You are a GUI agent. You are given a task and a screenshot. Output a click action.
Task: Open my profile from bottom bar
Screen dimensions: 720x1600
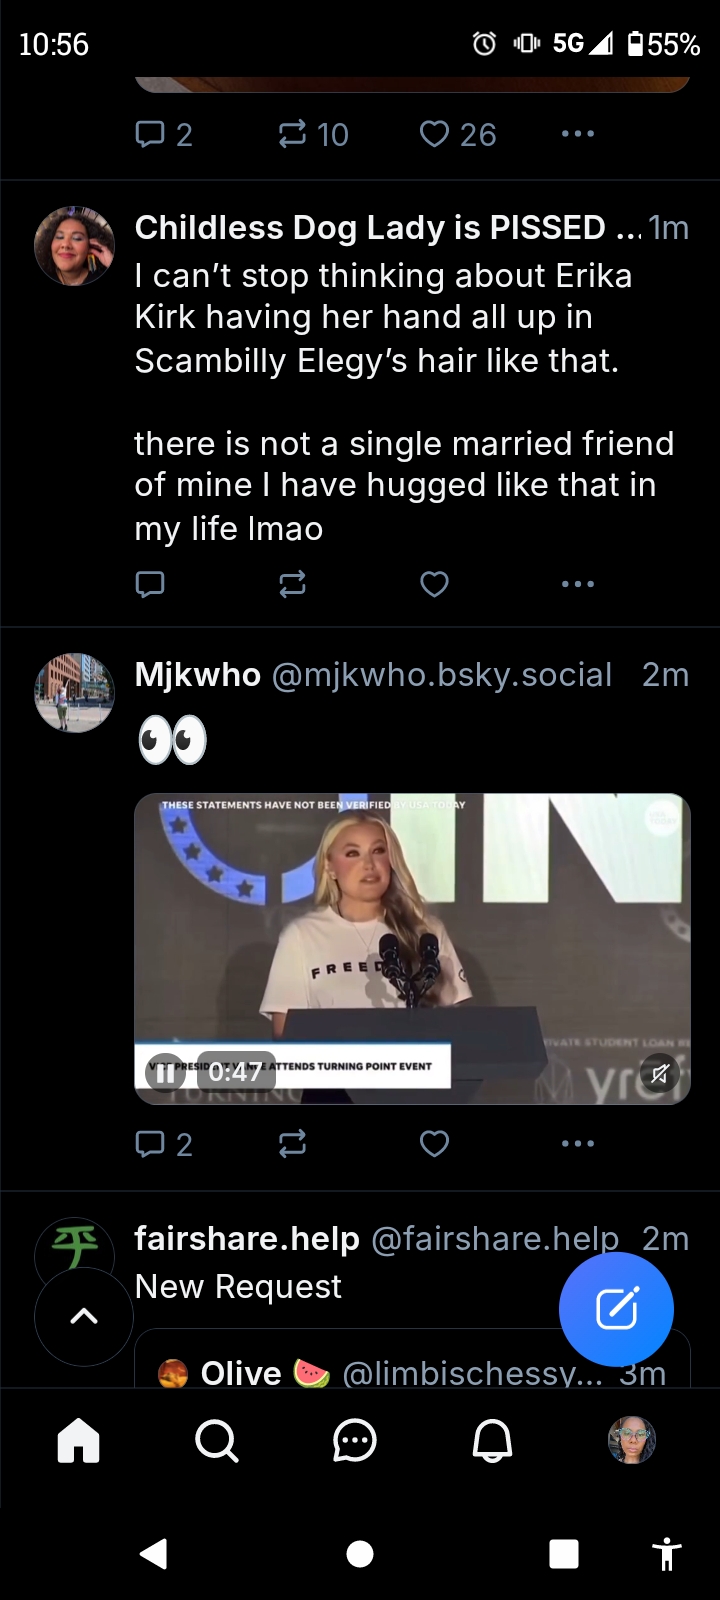pyautogui.click(x=632, y=1441)
